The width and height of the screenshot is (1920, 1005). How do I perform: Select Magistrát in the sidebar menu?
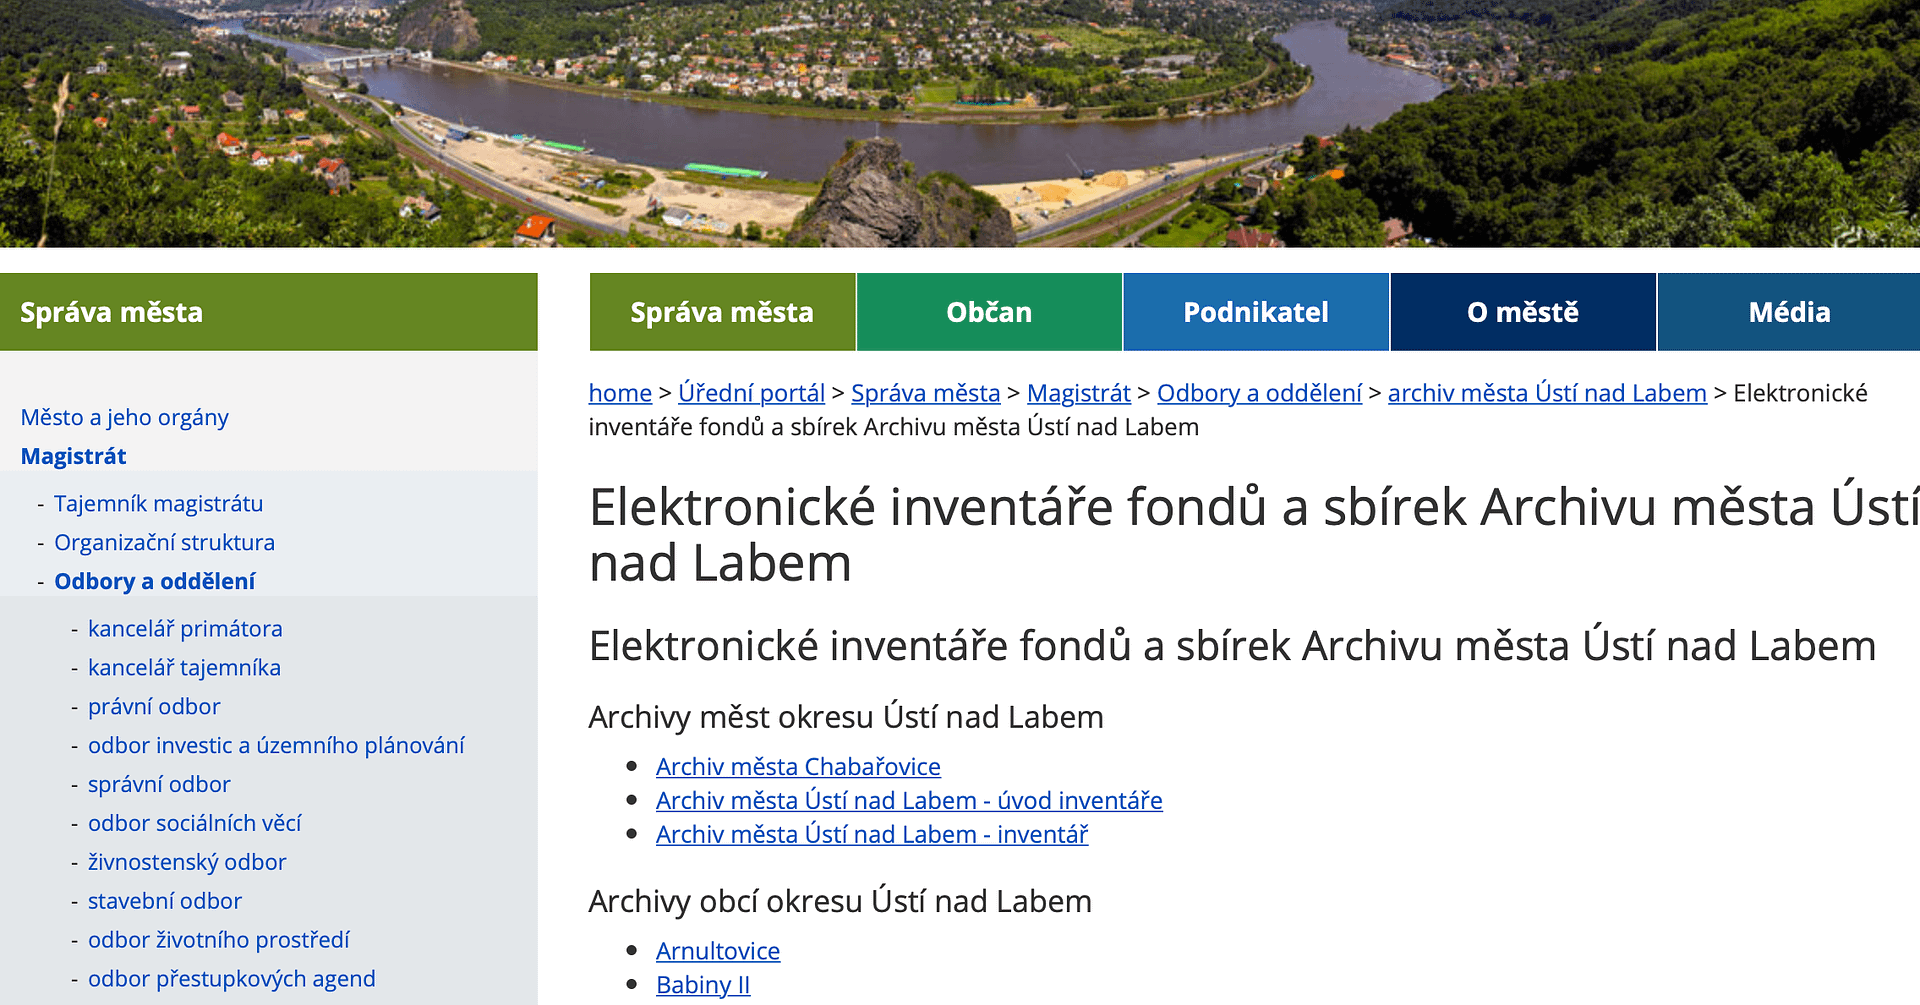[74, 456]
